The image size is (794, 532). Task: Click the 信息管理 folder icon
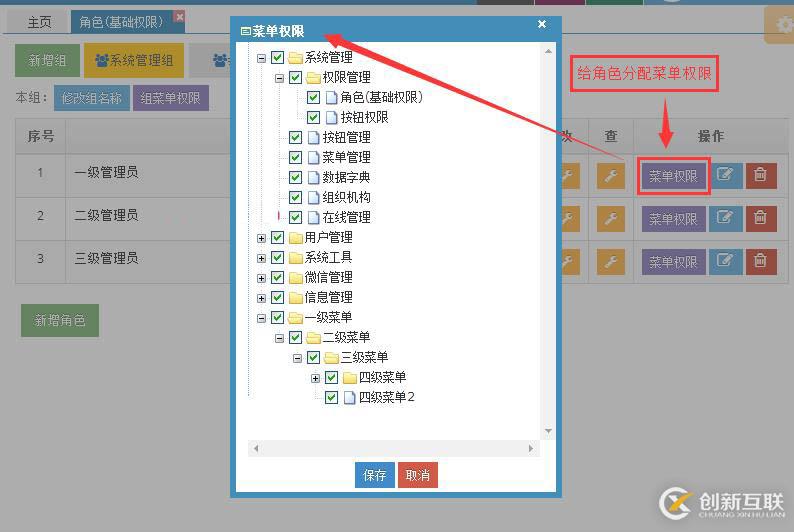(295, 298)
